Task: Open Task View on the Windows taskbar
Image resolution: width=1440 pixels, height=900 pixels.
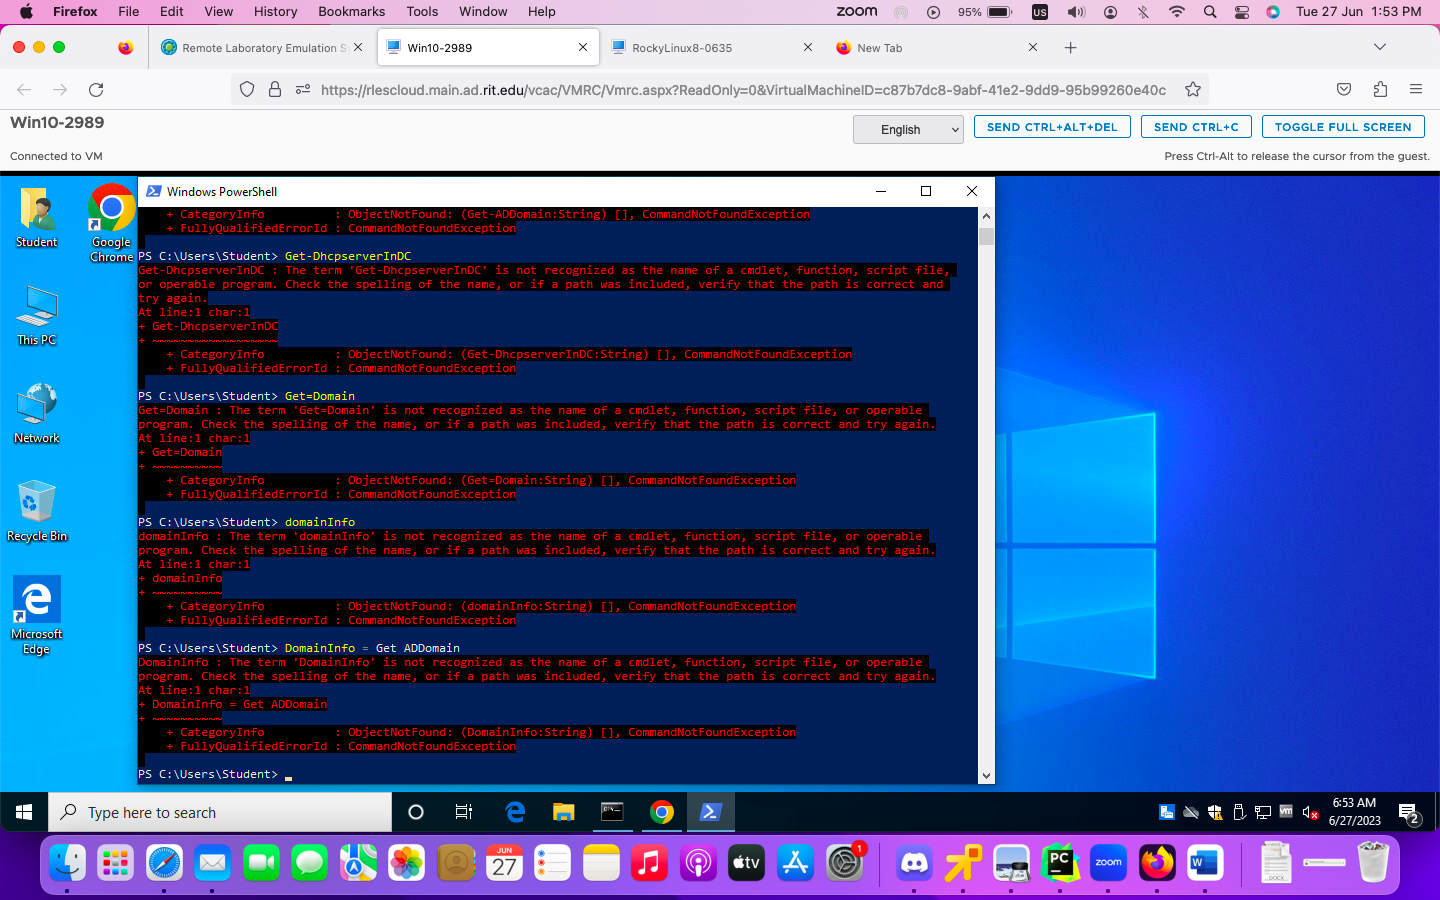Action: [x=464, y=812]
